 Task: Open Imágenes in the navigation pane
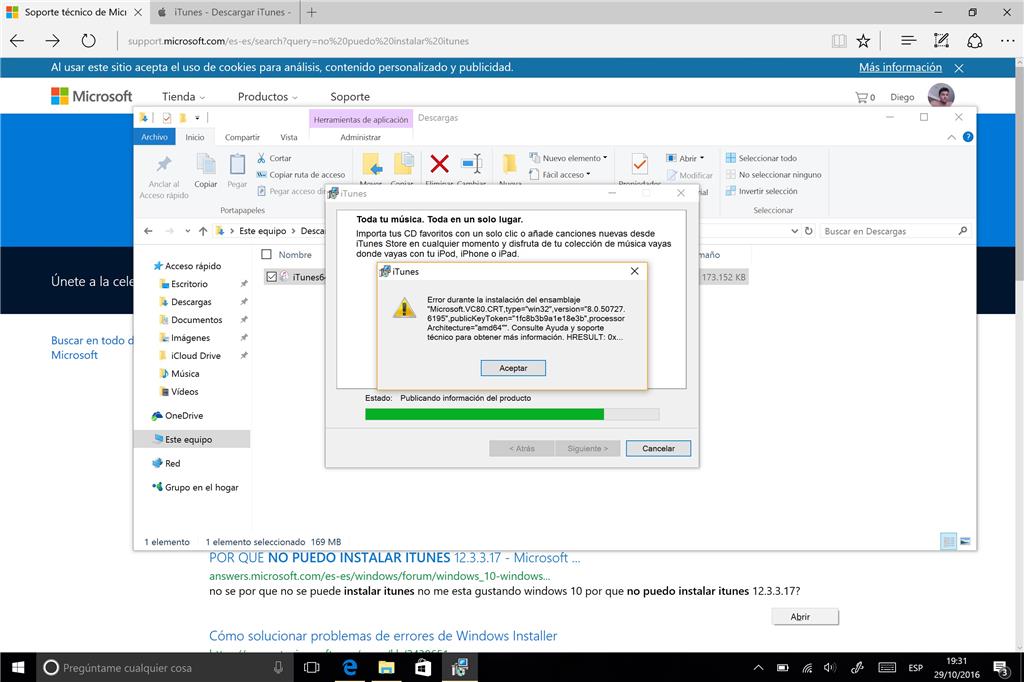coord(184,338)
